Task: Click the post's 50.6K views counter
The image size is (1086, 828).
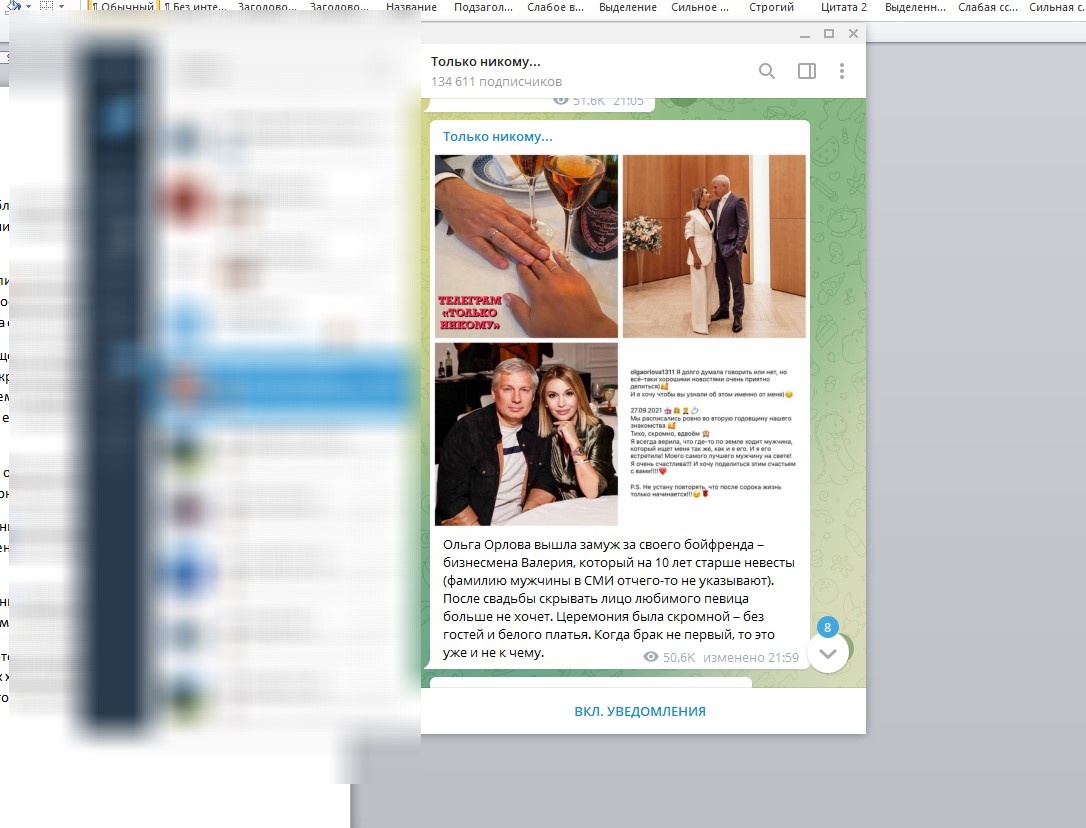Action: pyautogui.click(x=669, y=657)
